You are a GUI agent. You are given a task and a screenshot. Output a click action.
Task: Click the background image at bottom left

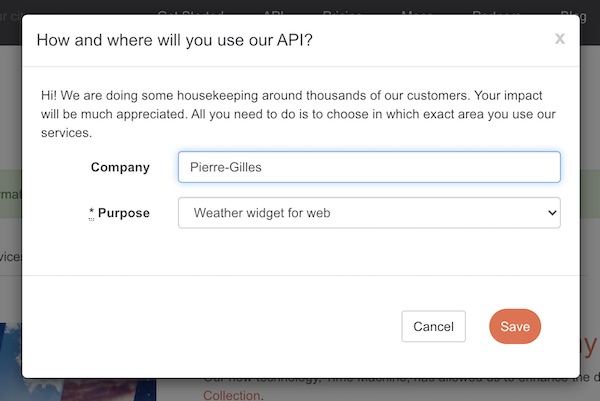10,360
